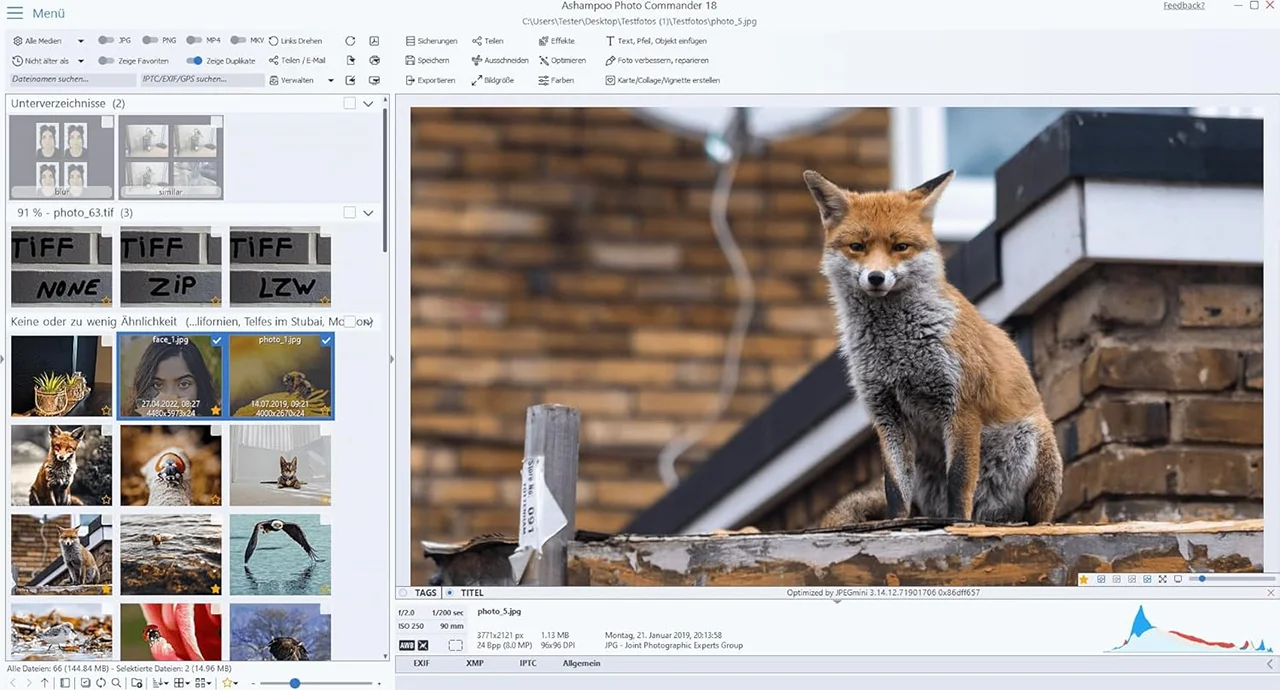Open the similar subfolder
This screenshot has width=1280, height=690.
pos(171,157)
